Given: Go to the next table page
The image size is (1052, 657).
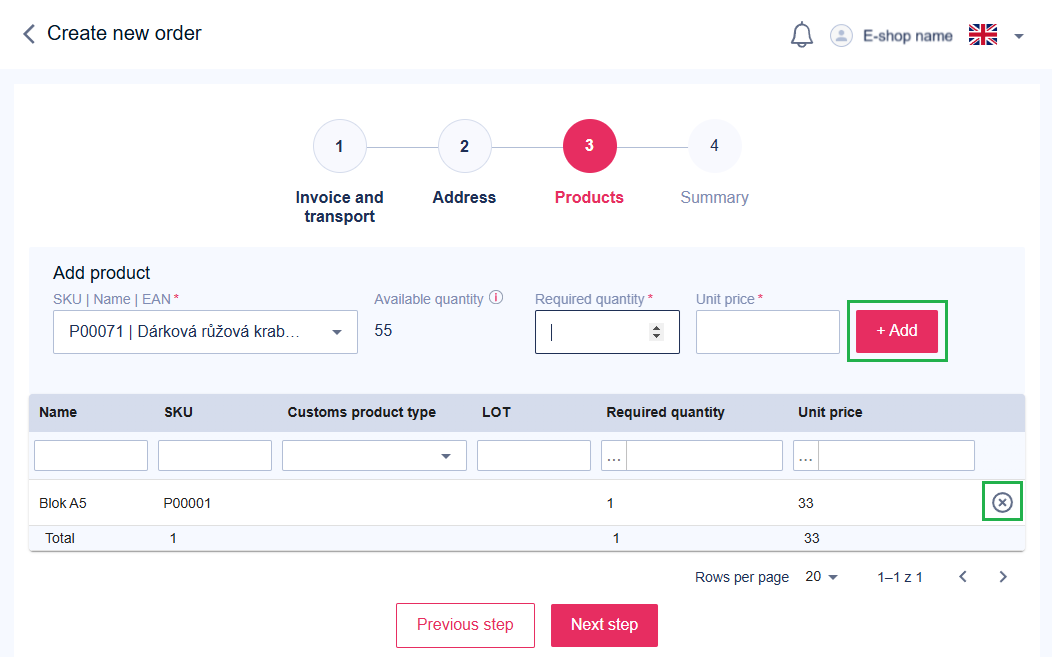Looking at the screenshot, I should [1003, 577].
